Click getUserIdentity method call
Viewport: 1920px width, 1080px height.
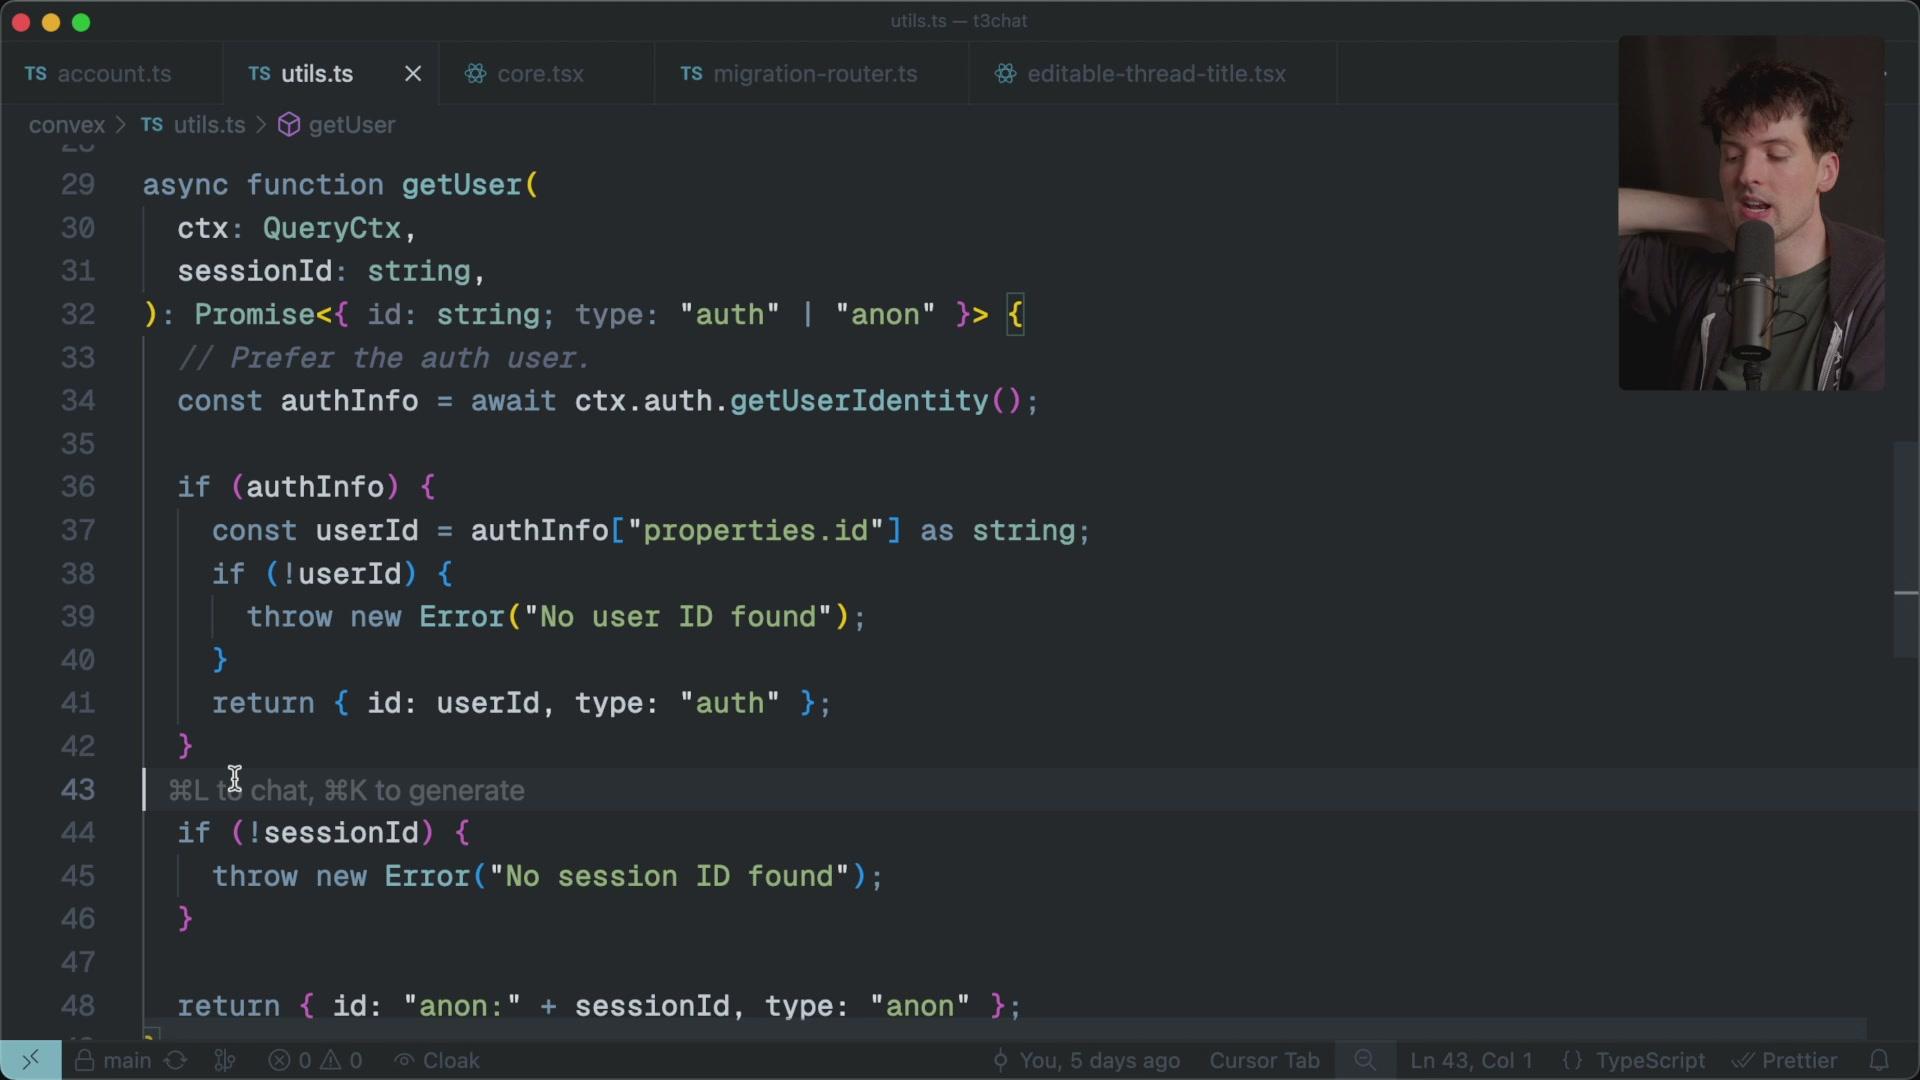click(859, 401)
